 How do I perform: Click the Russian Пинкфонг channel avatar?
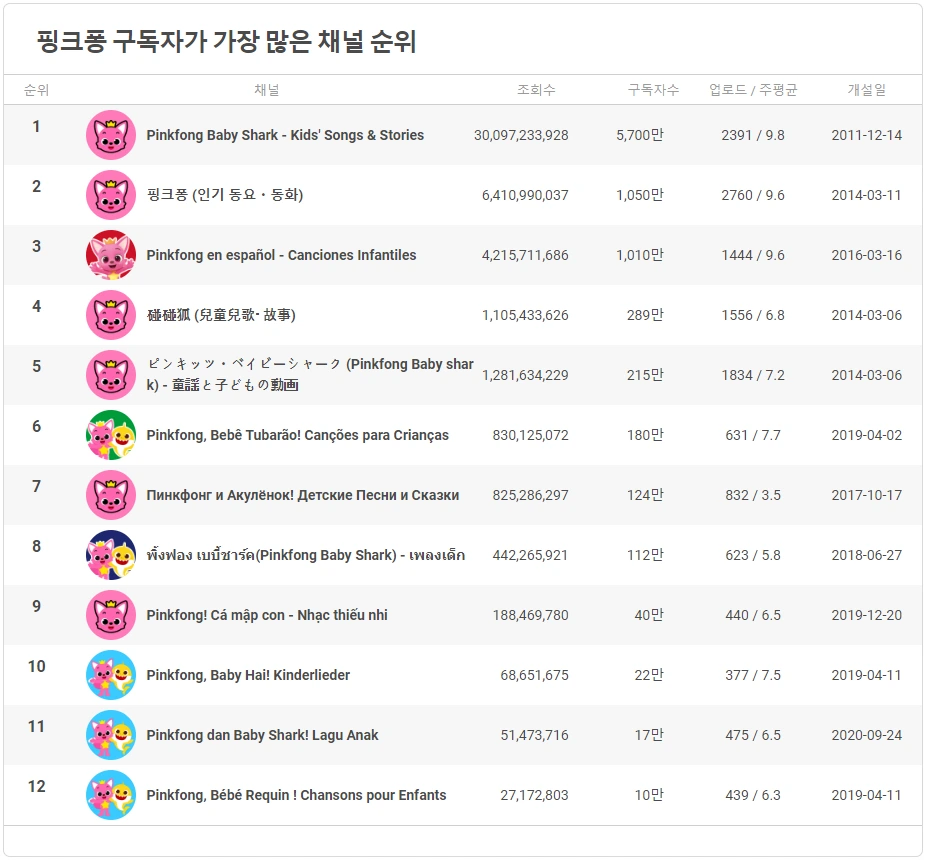(111, 495)
